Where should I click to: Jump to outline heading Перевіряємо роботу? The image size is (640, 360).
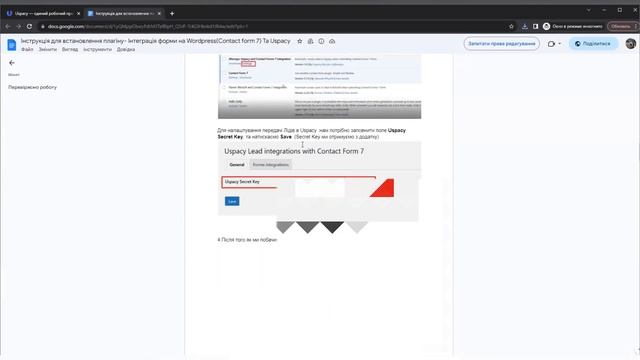pyautogui.click(x=33, y=87)
